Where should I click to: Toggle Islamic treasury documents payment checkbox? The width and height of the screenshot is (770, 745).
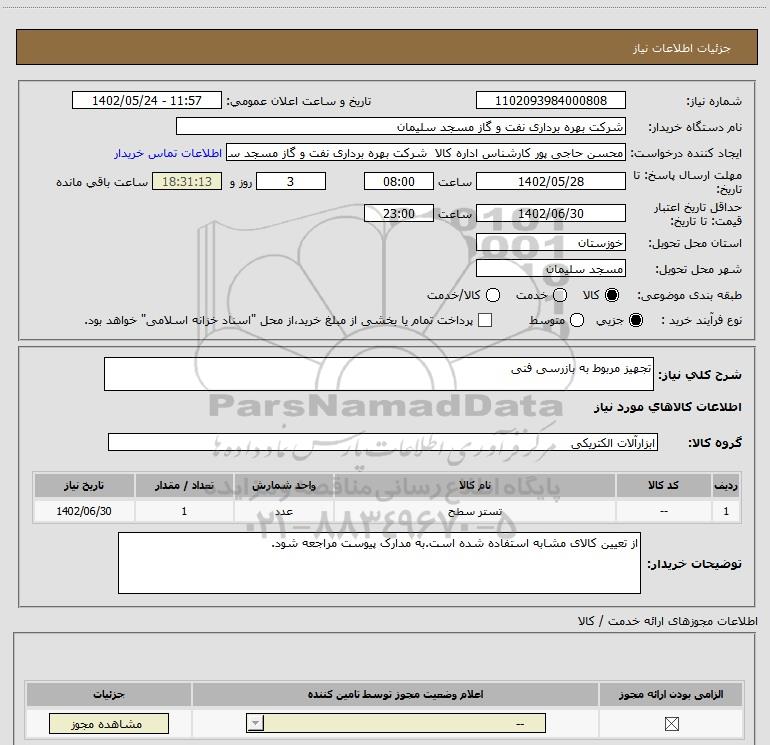pos(485,320)
